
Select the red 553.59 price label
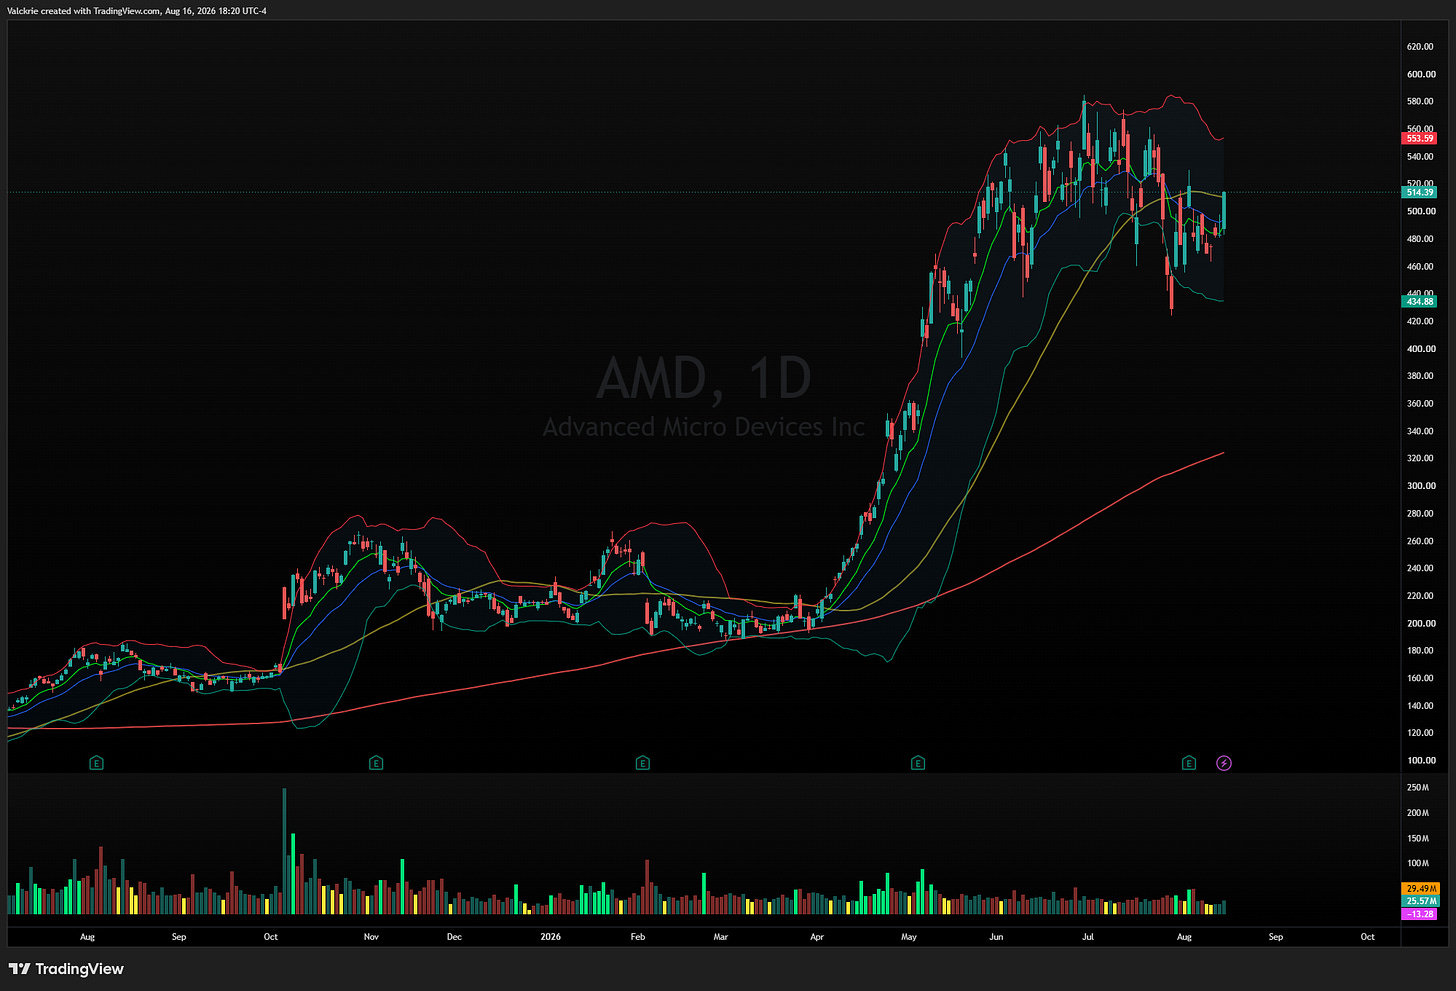pyautogui.click(x=1420, y=138)
